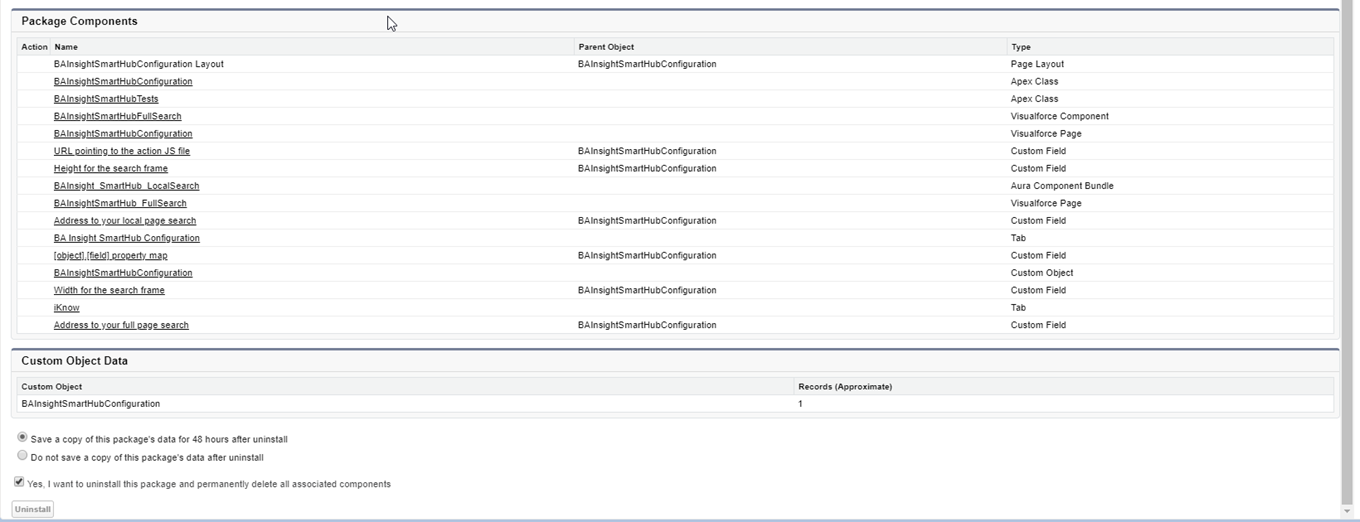Open the iKnow tab link

pyautogui.click(x=66, y=308)
